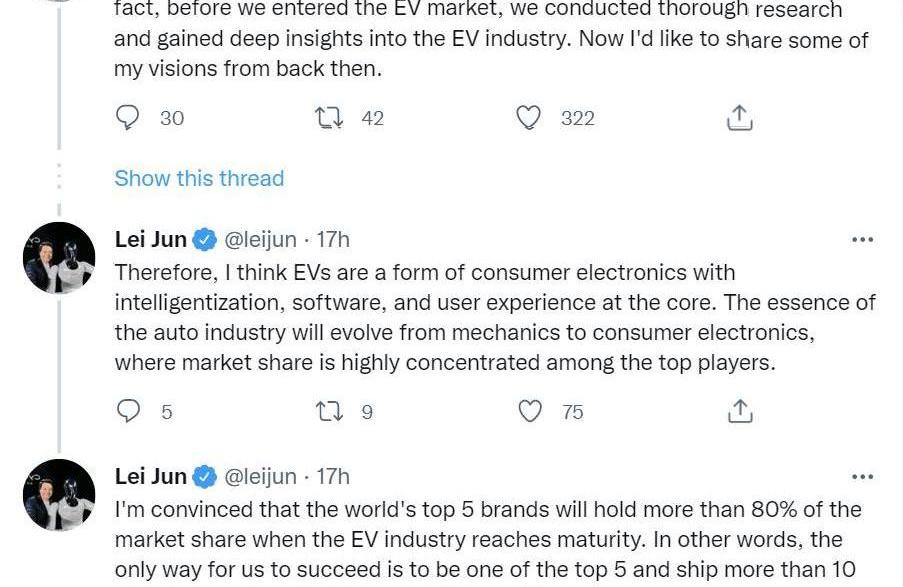The width and height of the screenshot is (903, 587).
Task: Open tweet text about top 5 brands
Action: pyautogui.click(x=480, y=540)
